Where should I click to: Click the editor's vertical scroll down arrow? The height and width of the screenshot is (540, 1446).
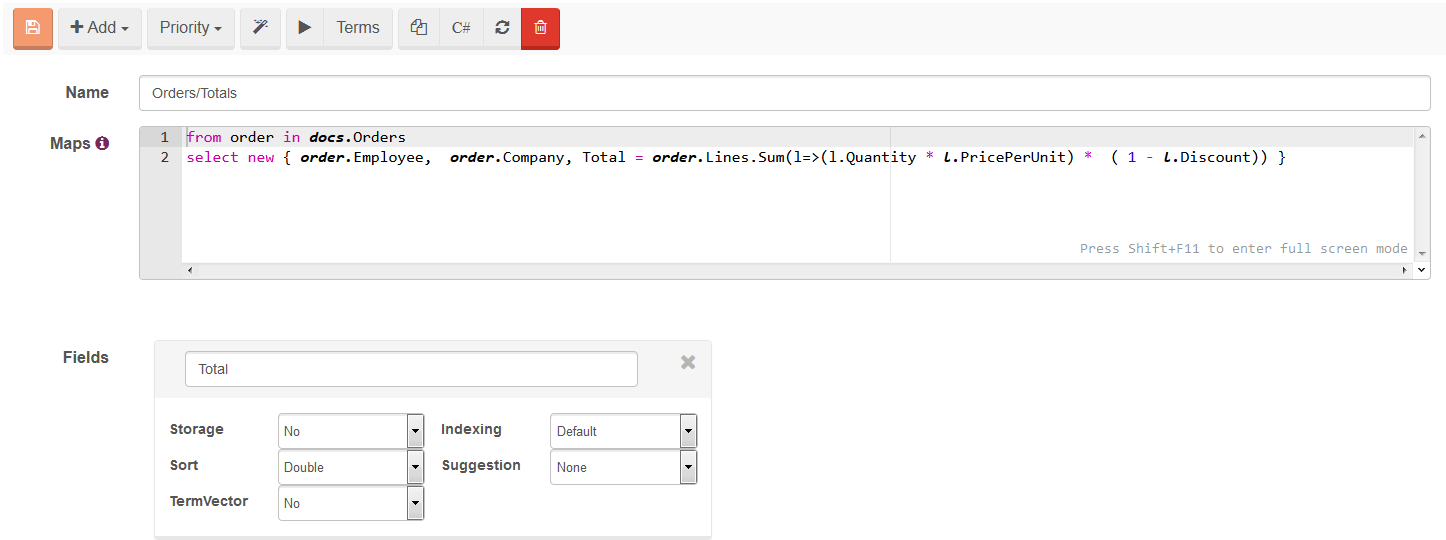pyautogui.click(x=1423, y=255)
